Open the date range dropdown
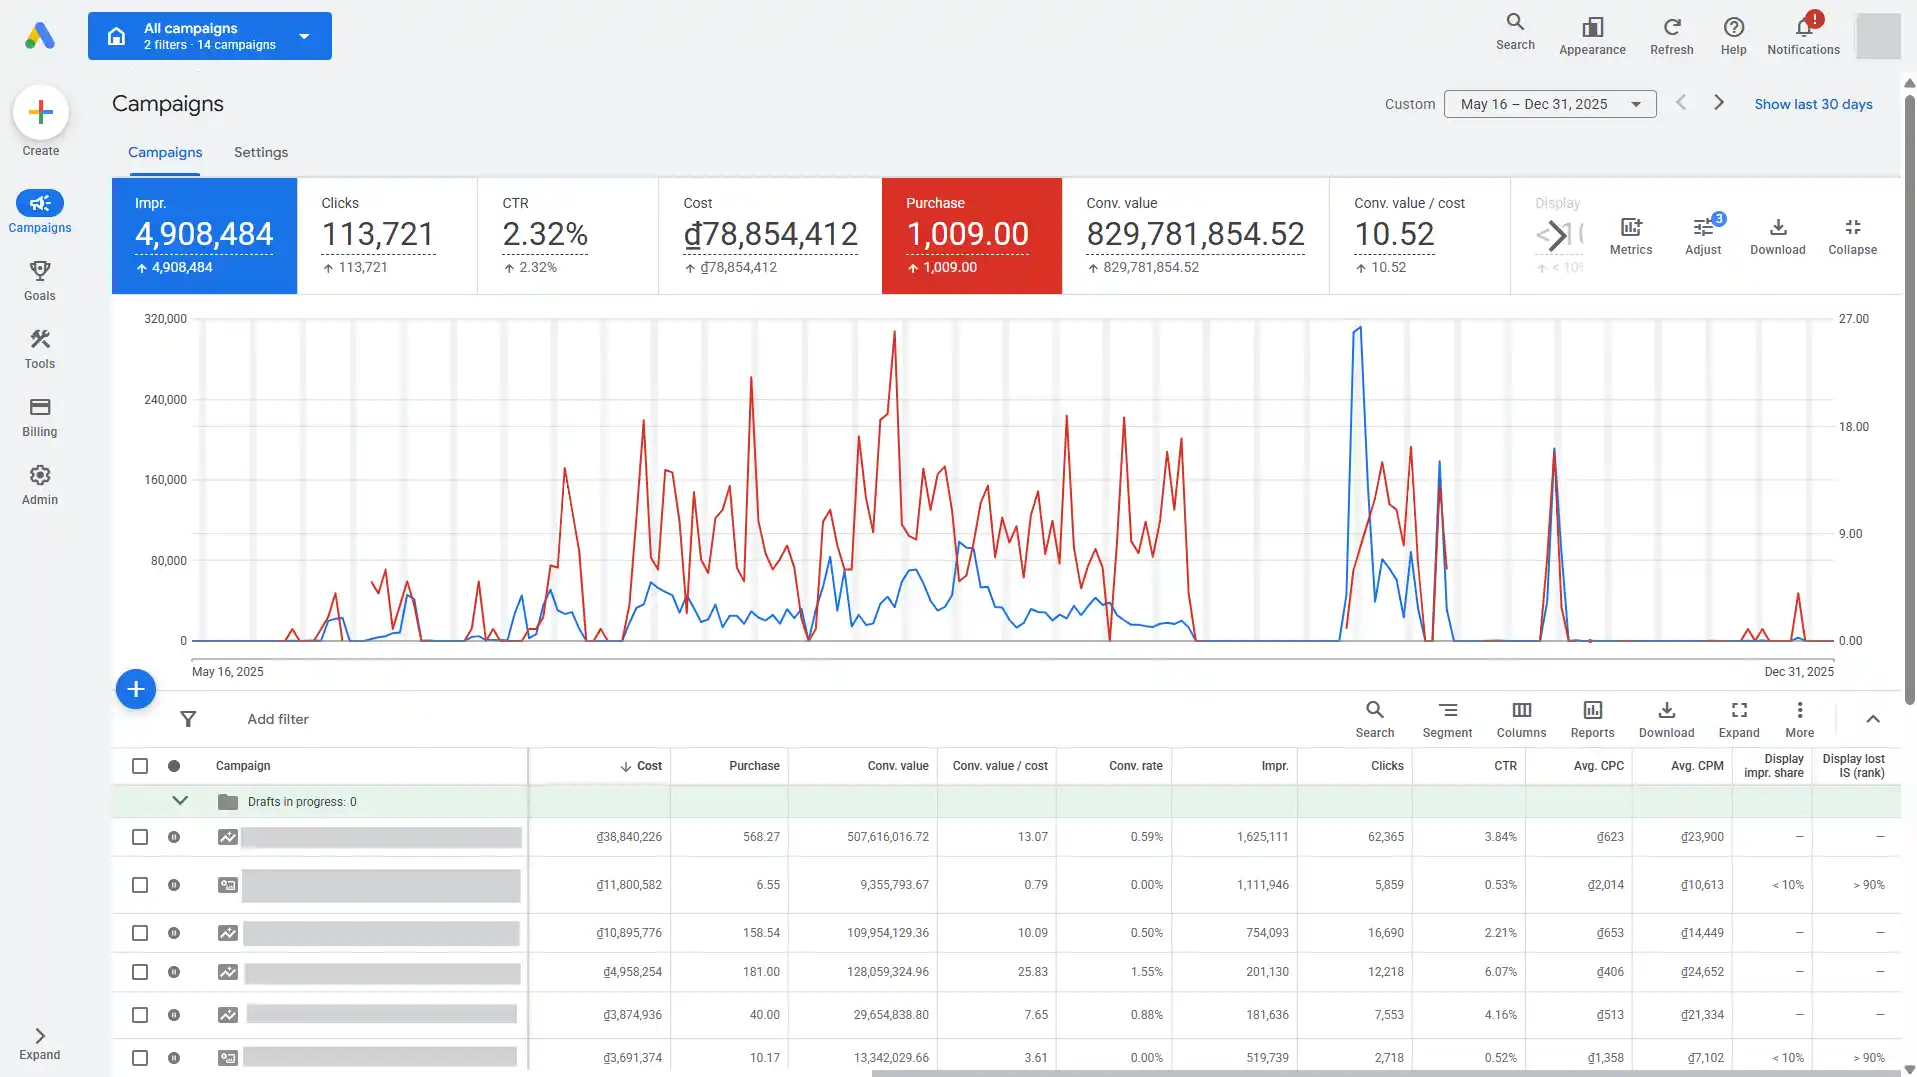The image size is (1917, 1077). (x=1550, y=104)
